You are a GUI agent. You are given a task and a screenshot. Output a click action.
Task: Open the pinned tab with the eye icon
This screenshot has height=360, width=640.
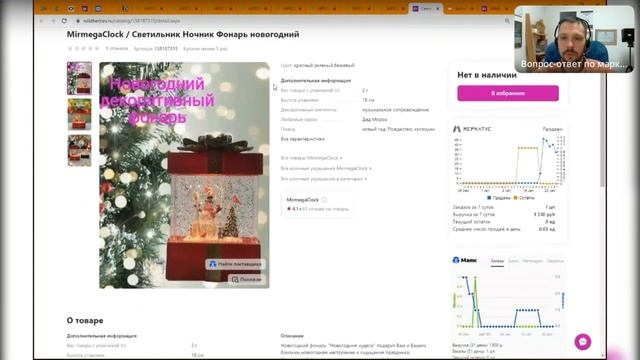[71, 9]
